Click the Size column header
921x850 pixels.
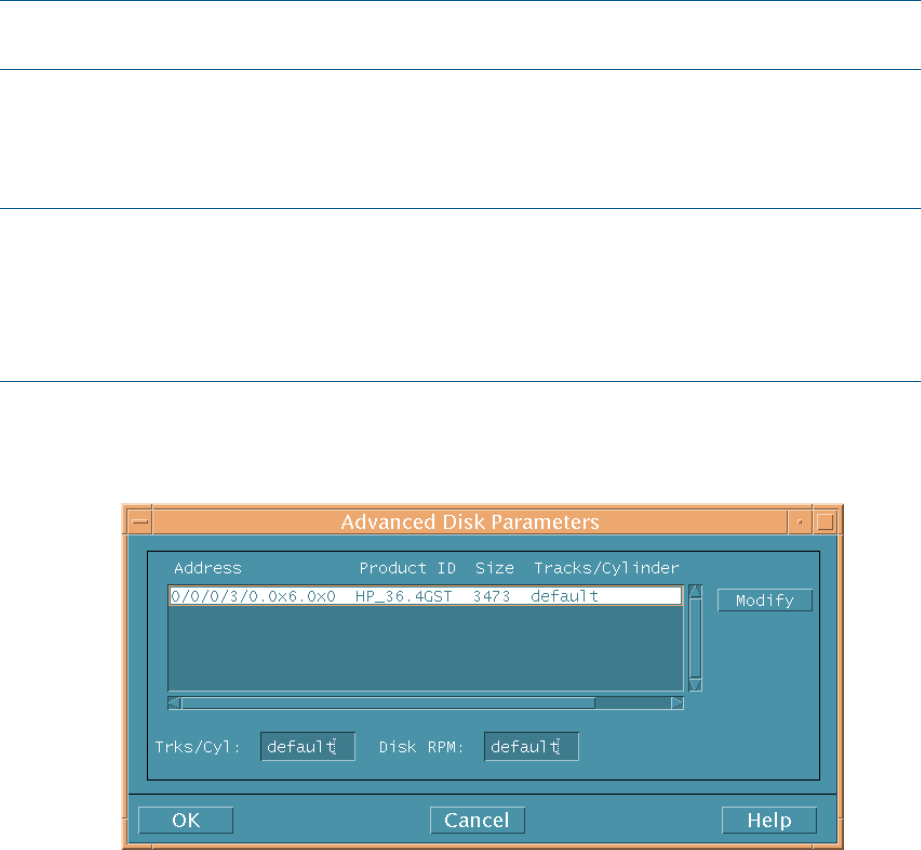[x=495, y=568]
